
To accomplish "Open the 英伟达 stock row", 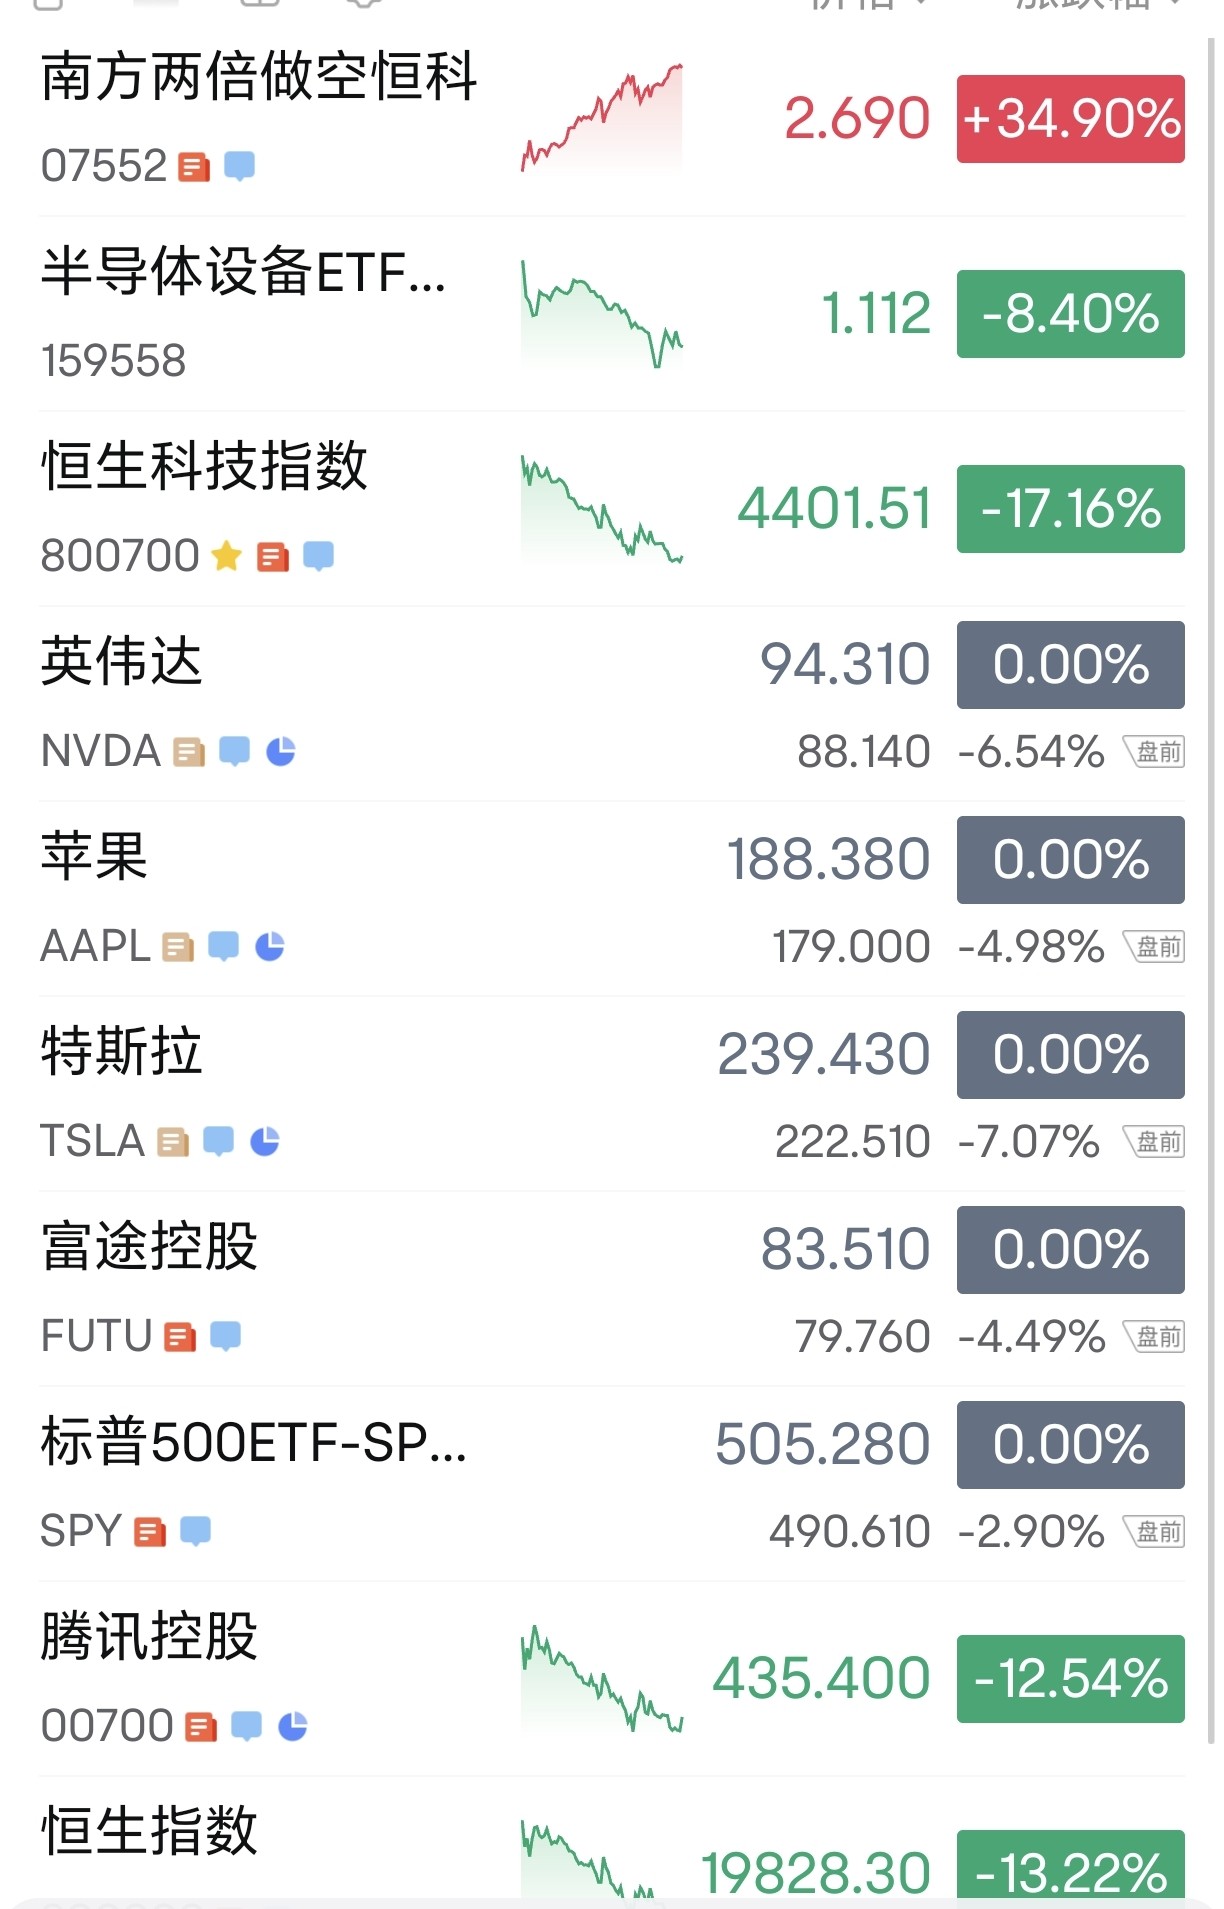I will (x=612, y=704).
